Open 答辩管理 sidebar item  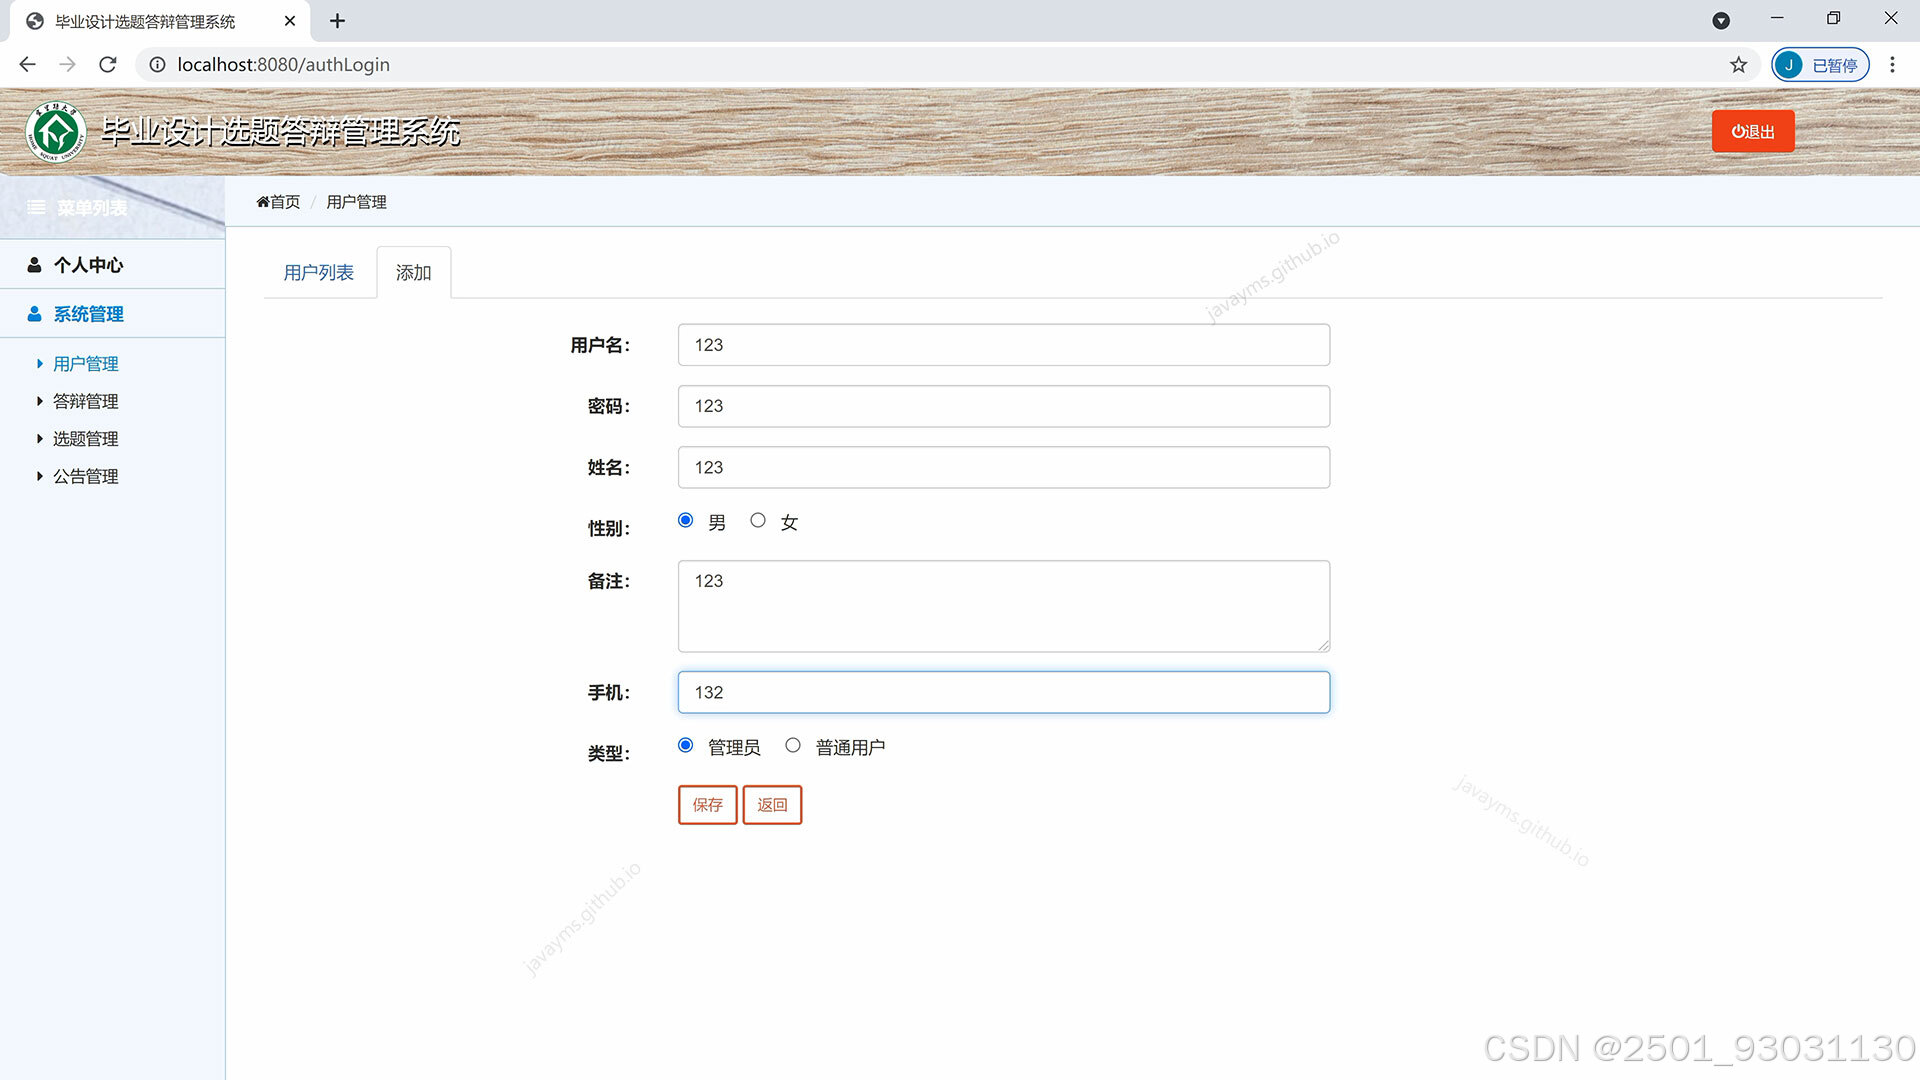[85, 401]
